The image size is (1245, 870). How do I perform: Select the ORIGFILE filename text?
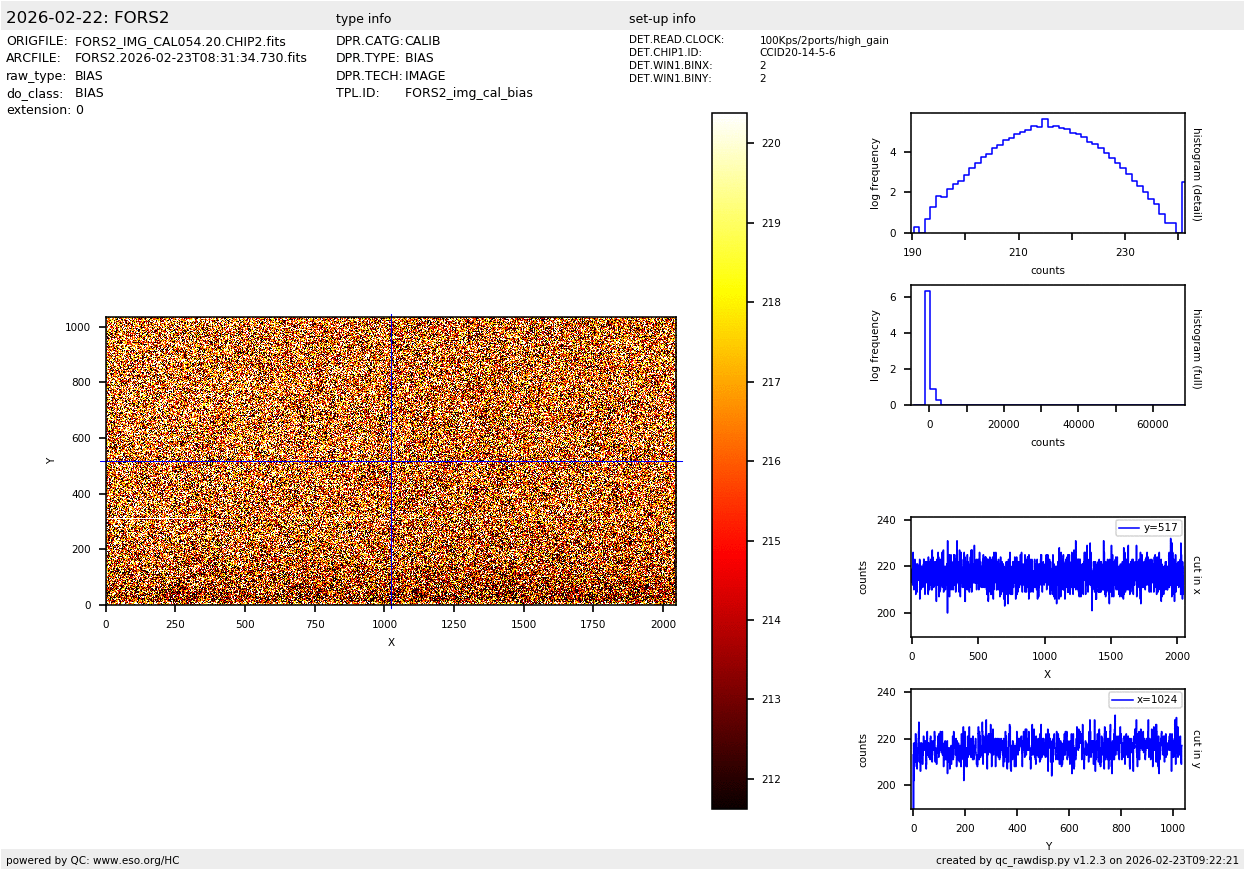pos(180,41)
